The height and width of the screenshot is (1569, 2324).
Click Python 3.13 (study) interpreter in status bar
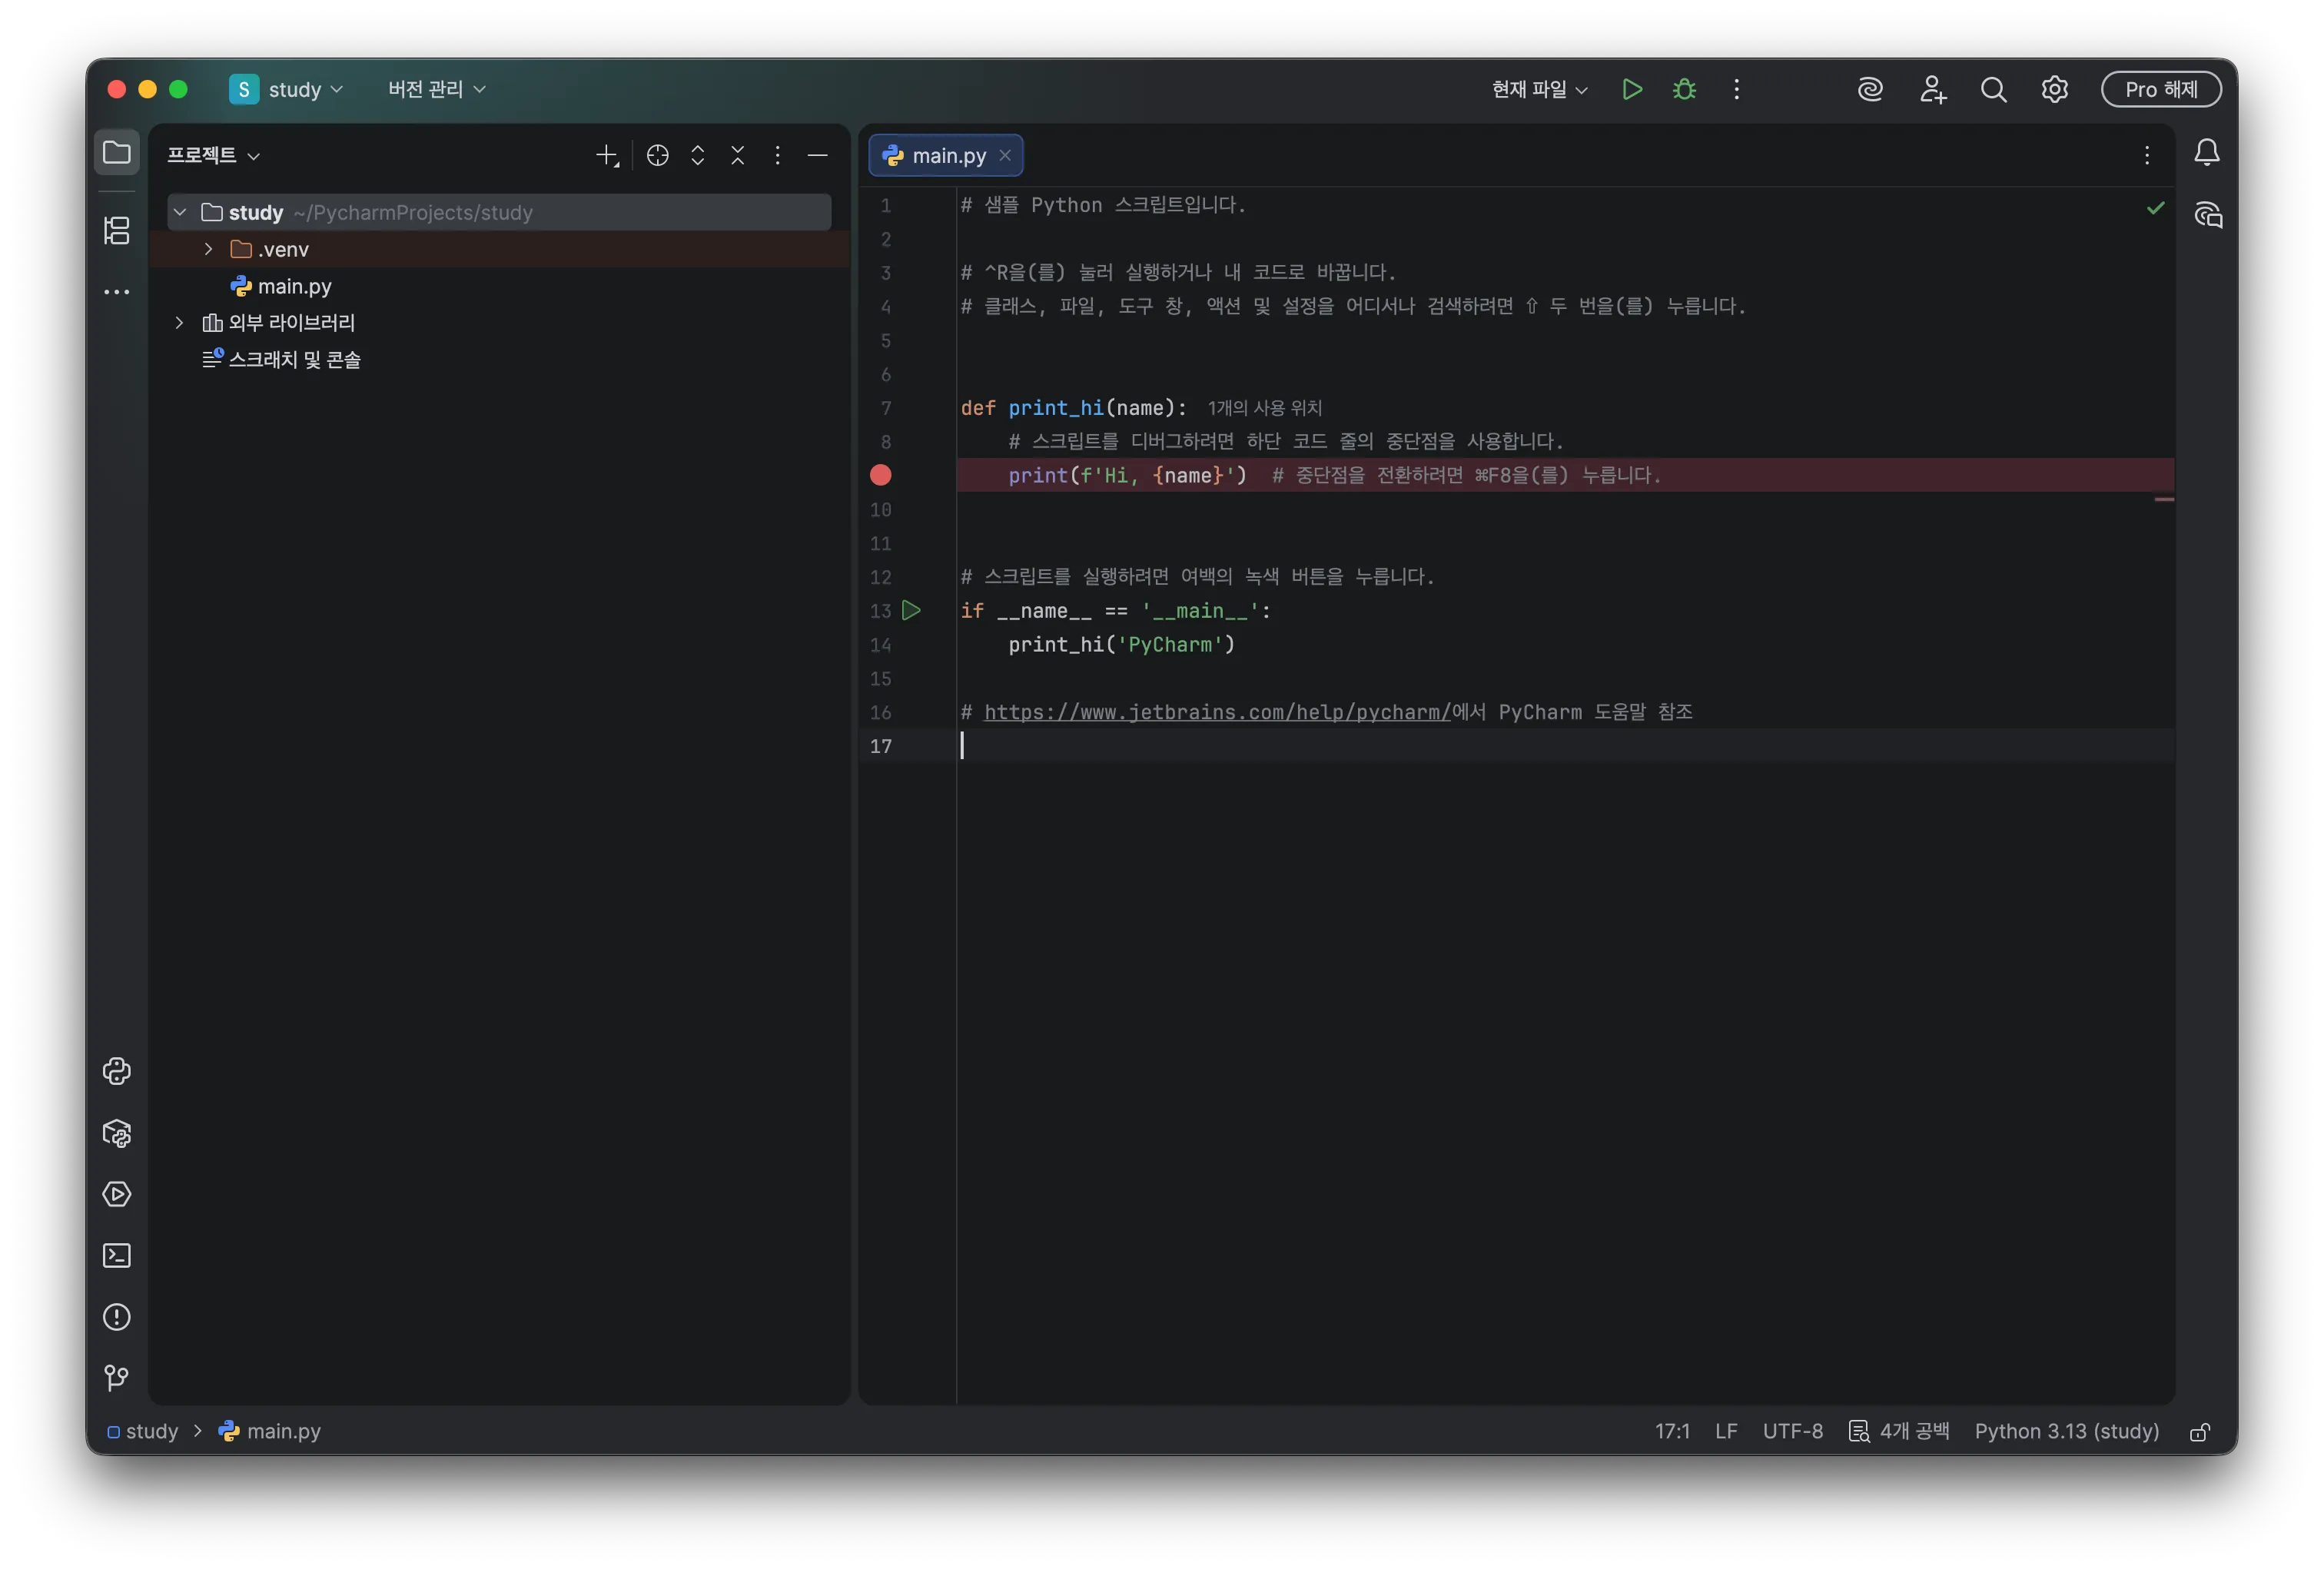[2066, 1431]
